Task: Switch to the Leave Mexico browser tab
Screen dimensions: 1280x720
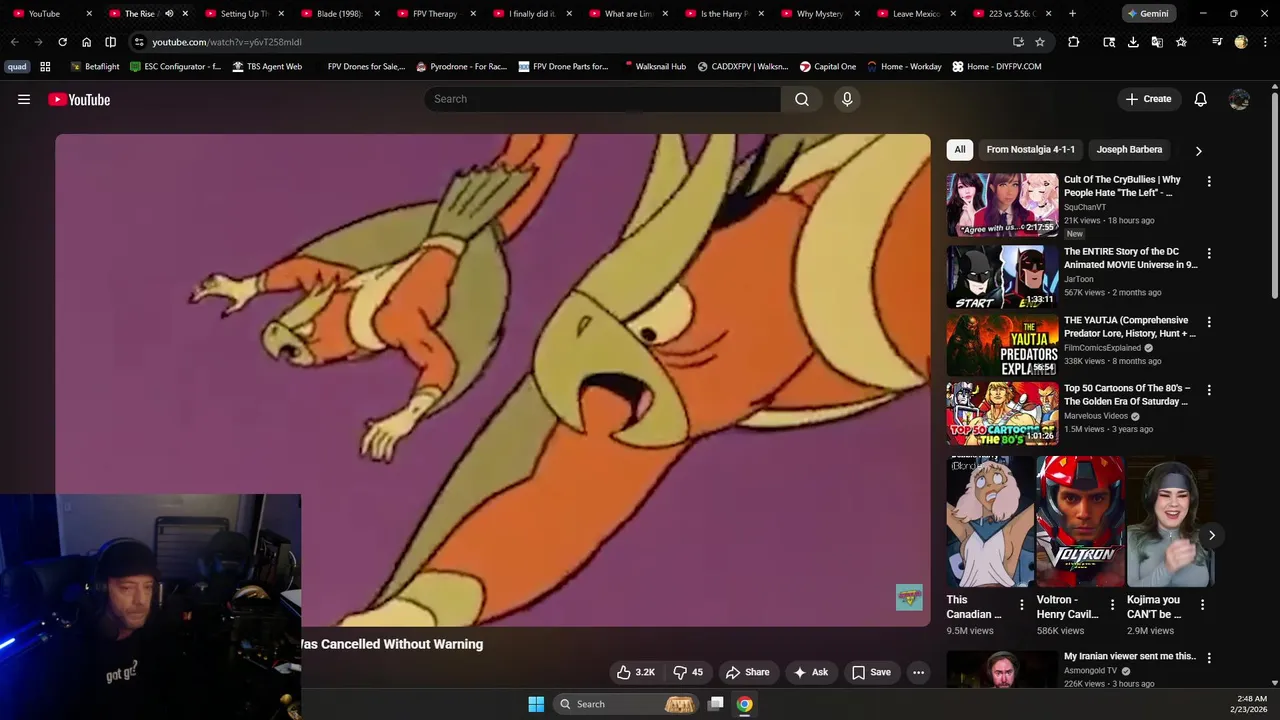Action: (x=916, y=14)
